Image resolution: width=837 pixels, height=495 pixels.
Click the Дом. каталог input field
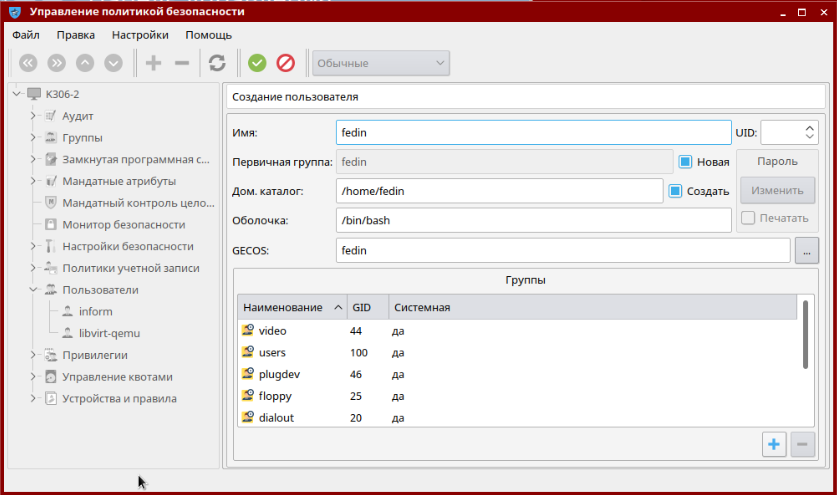pos(500,191)
